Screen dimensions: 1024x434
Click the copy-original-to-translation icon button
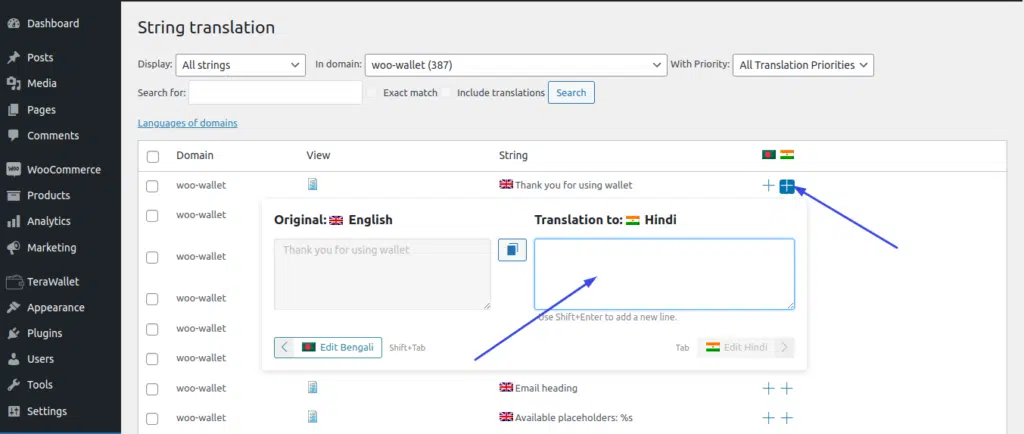pos(512,249)
